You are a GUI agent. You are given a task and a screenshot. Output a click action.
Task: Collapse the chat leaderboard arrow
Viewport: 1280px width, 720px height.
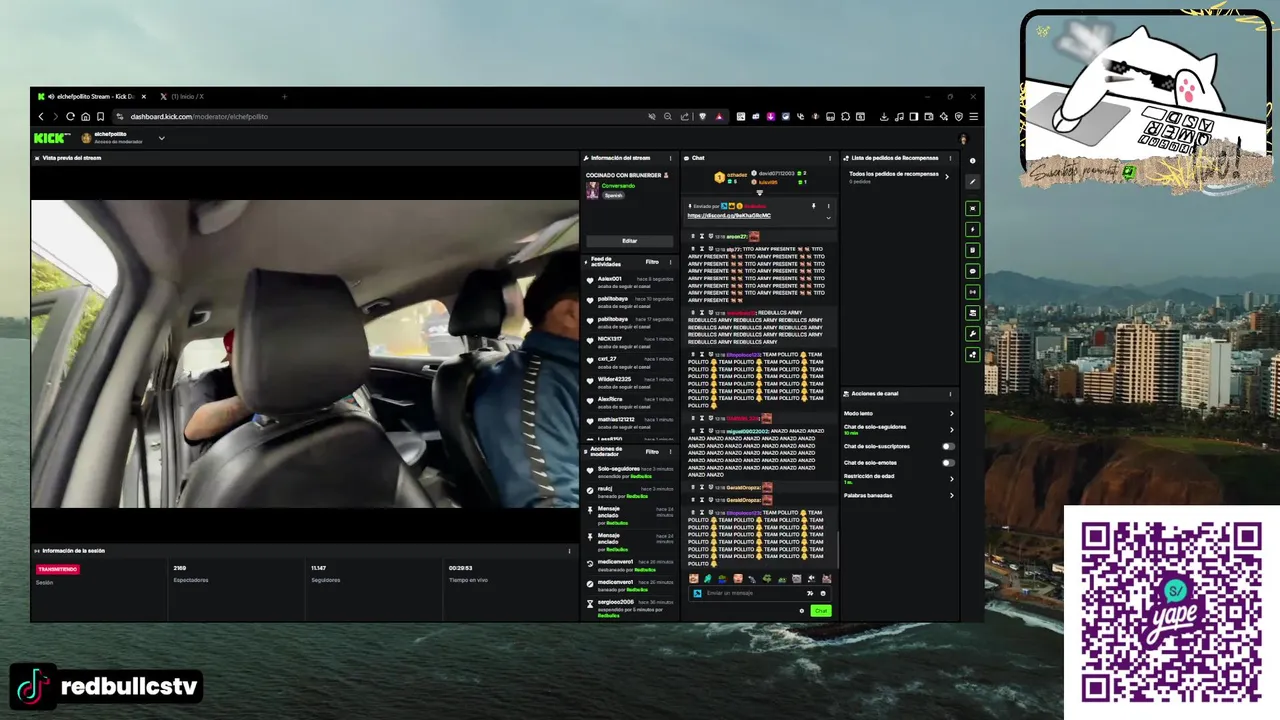(759, 192)
